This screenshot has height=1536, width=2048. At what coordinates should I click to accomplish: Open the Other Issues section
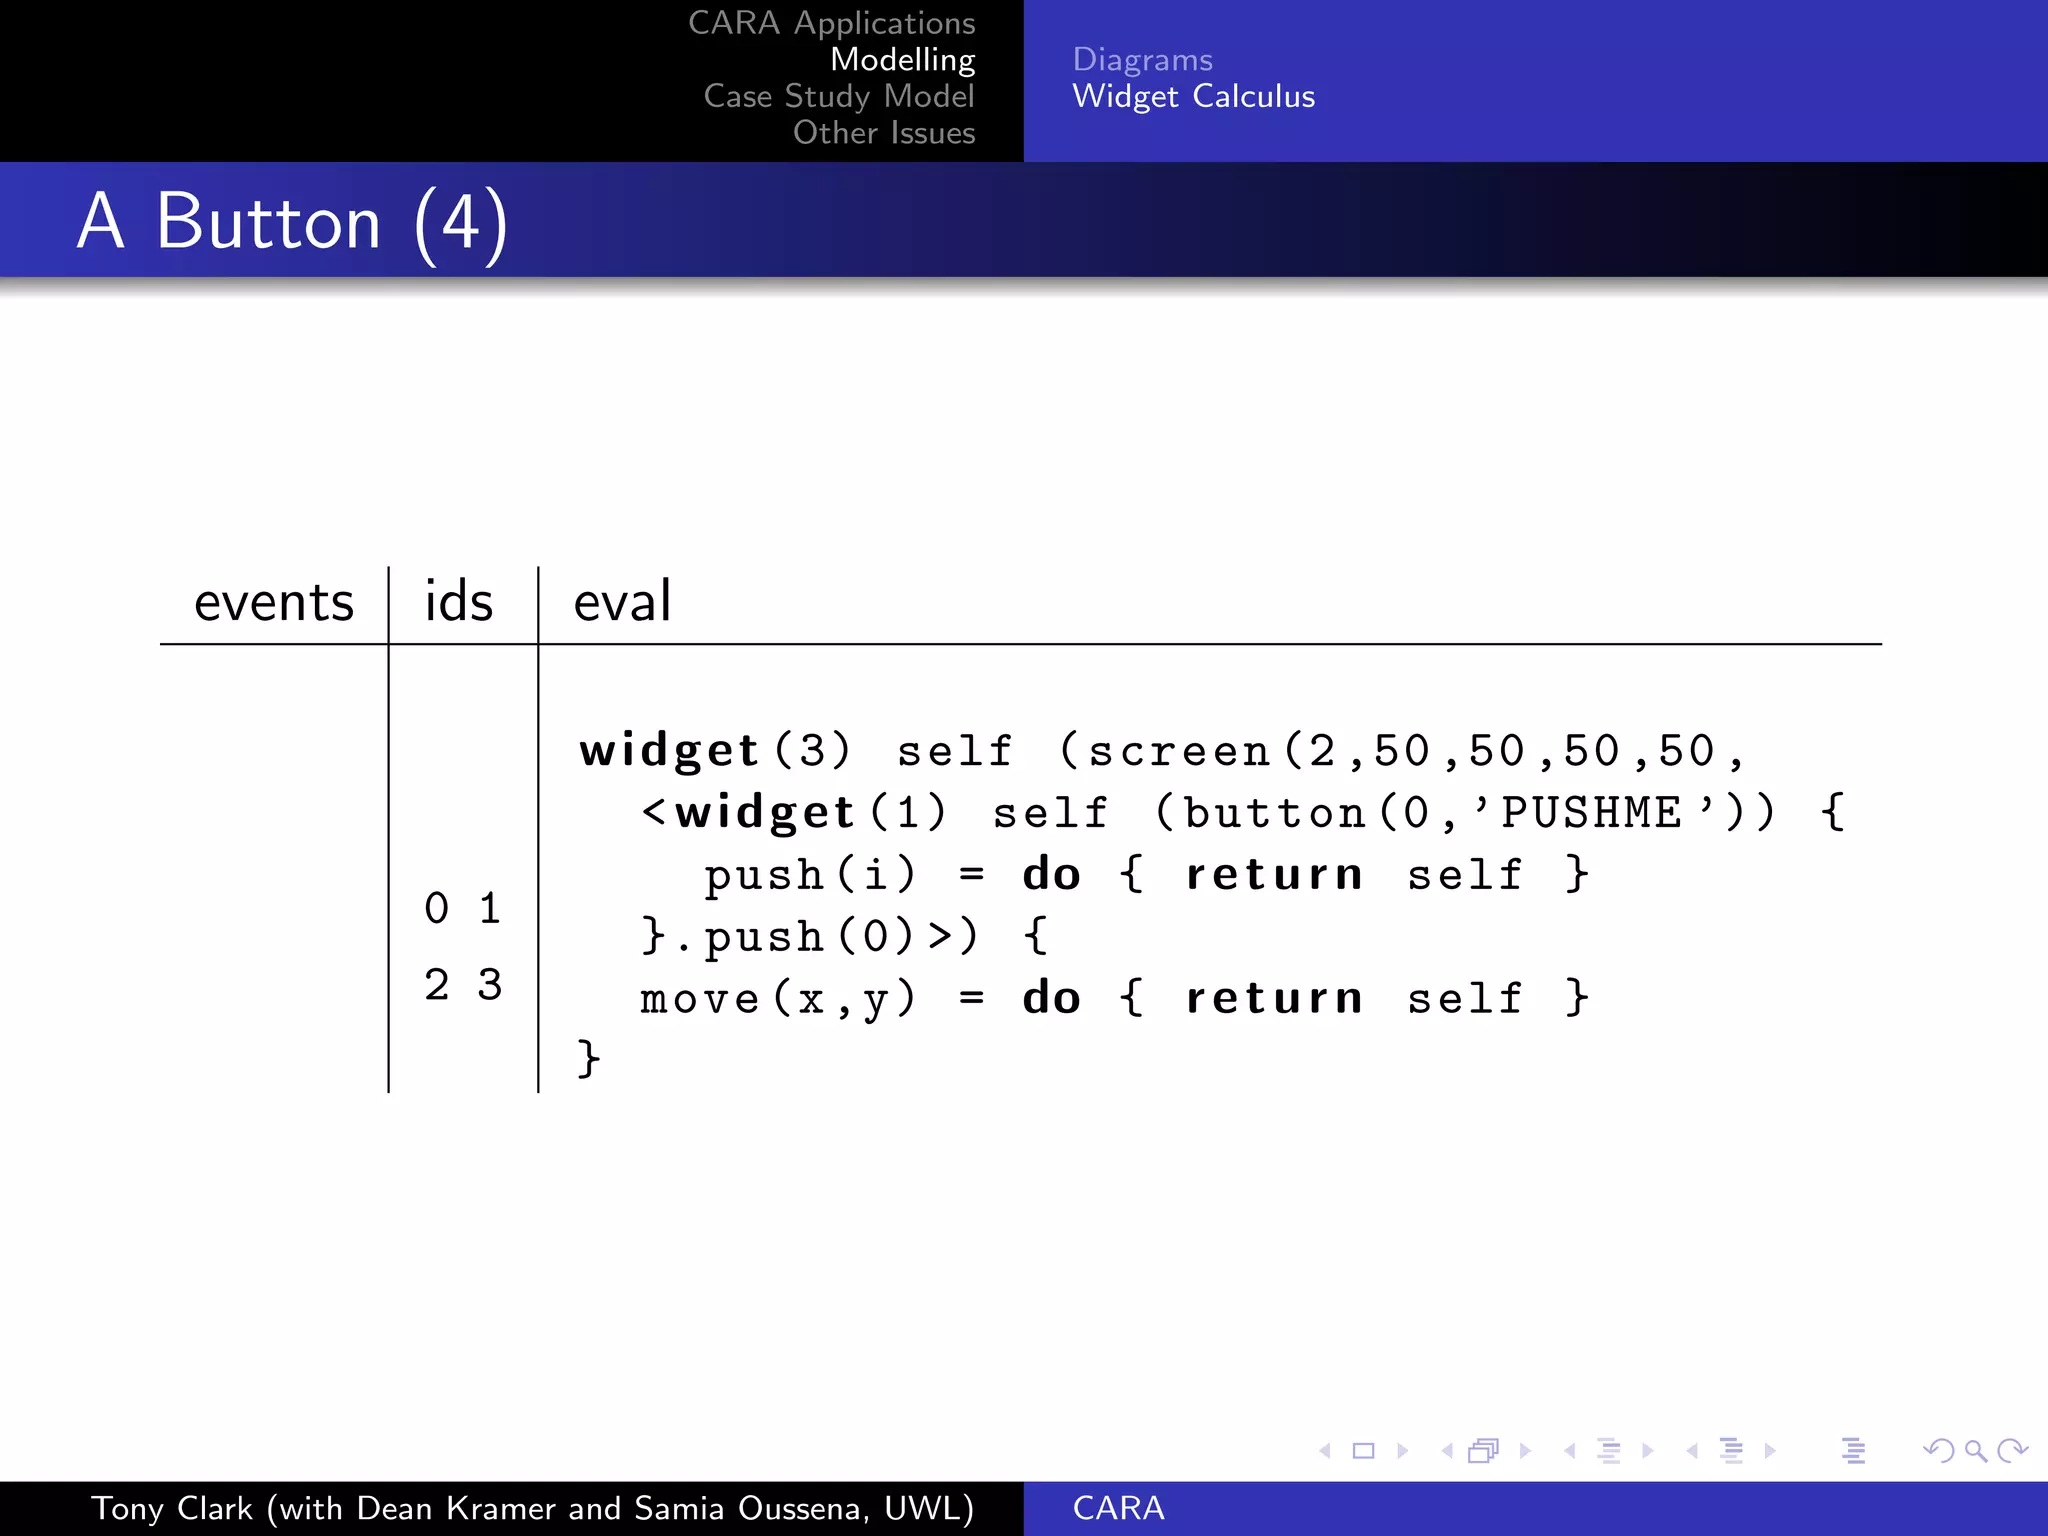coord(884,132)
